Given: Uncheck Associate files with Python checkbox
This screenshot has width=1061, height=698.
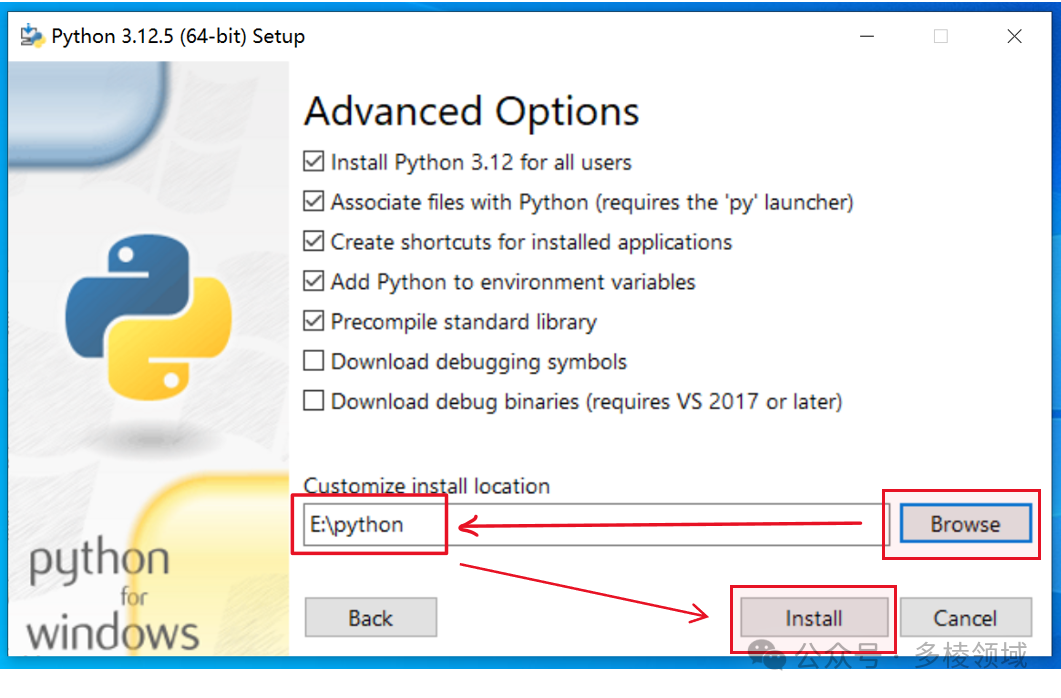Looking at the screenshot, I should (313, 202).
